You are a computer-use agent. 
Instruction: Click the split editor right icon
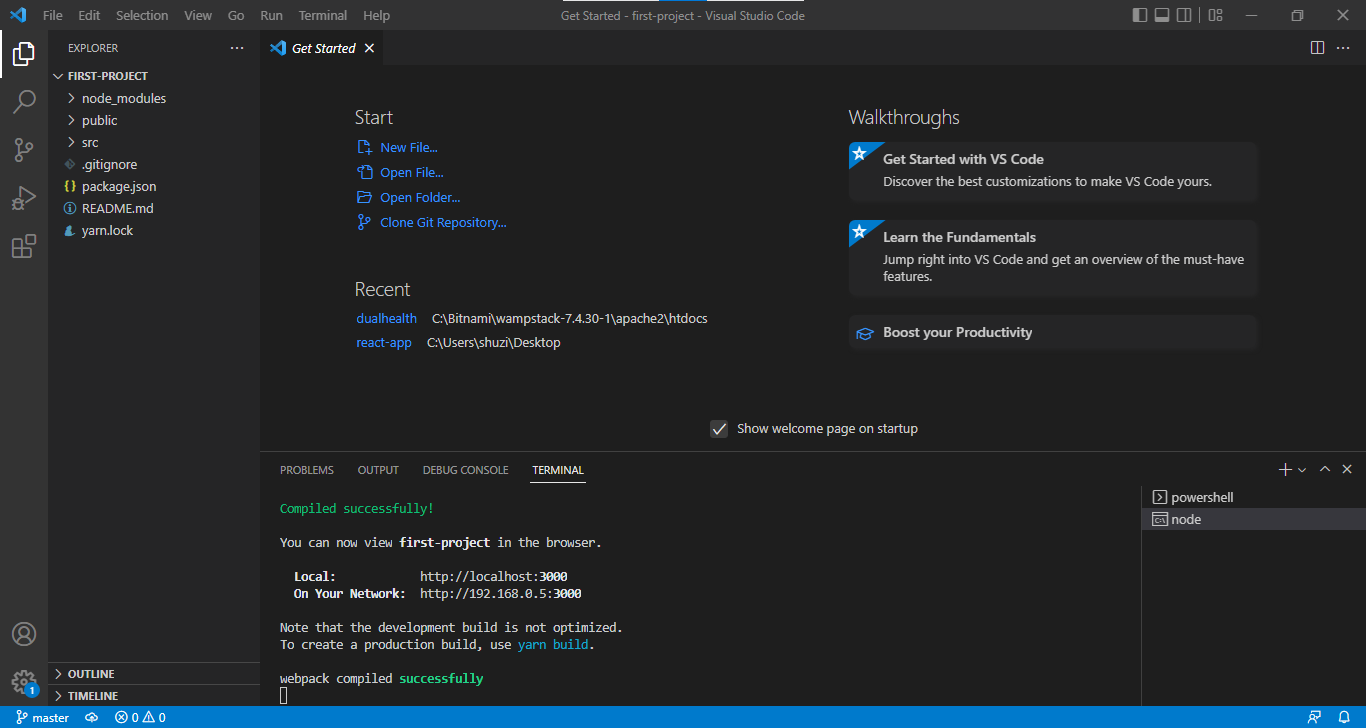[x=1318, y=48]
